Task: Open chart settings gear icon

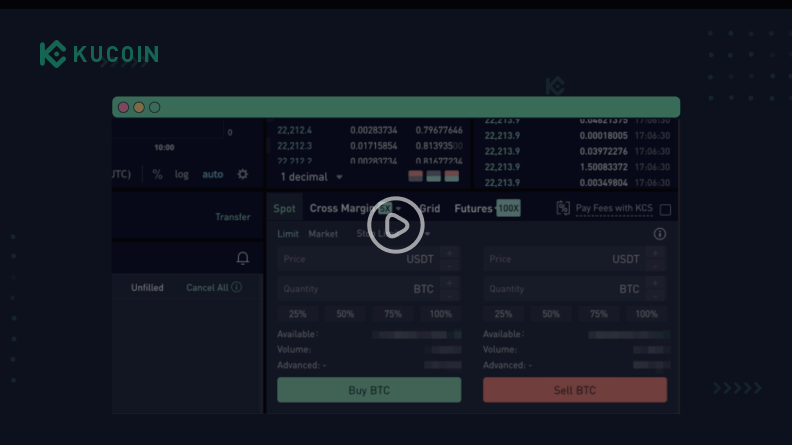Action: (242, 174)
